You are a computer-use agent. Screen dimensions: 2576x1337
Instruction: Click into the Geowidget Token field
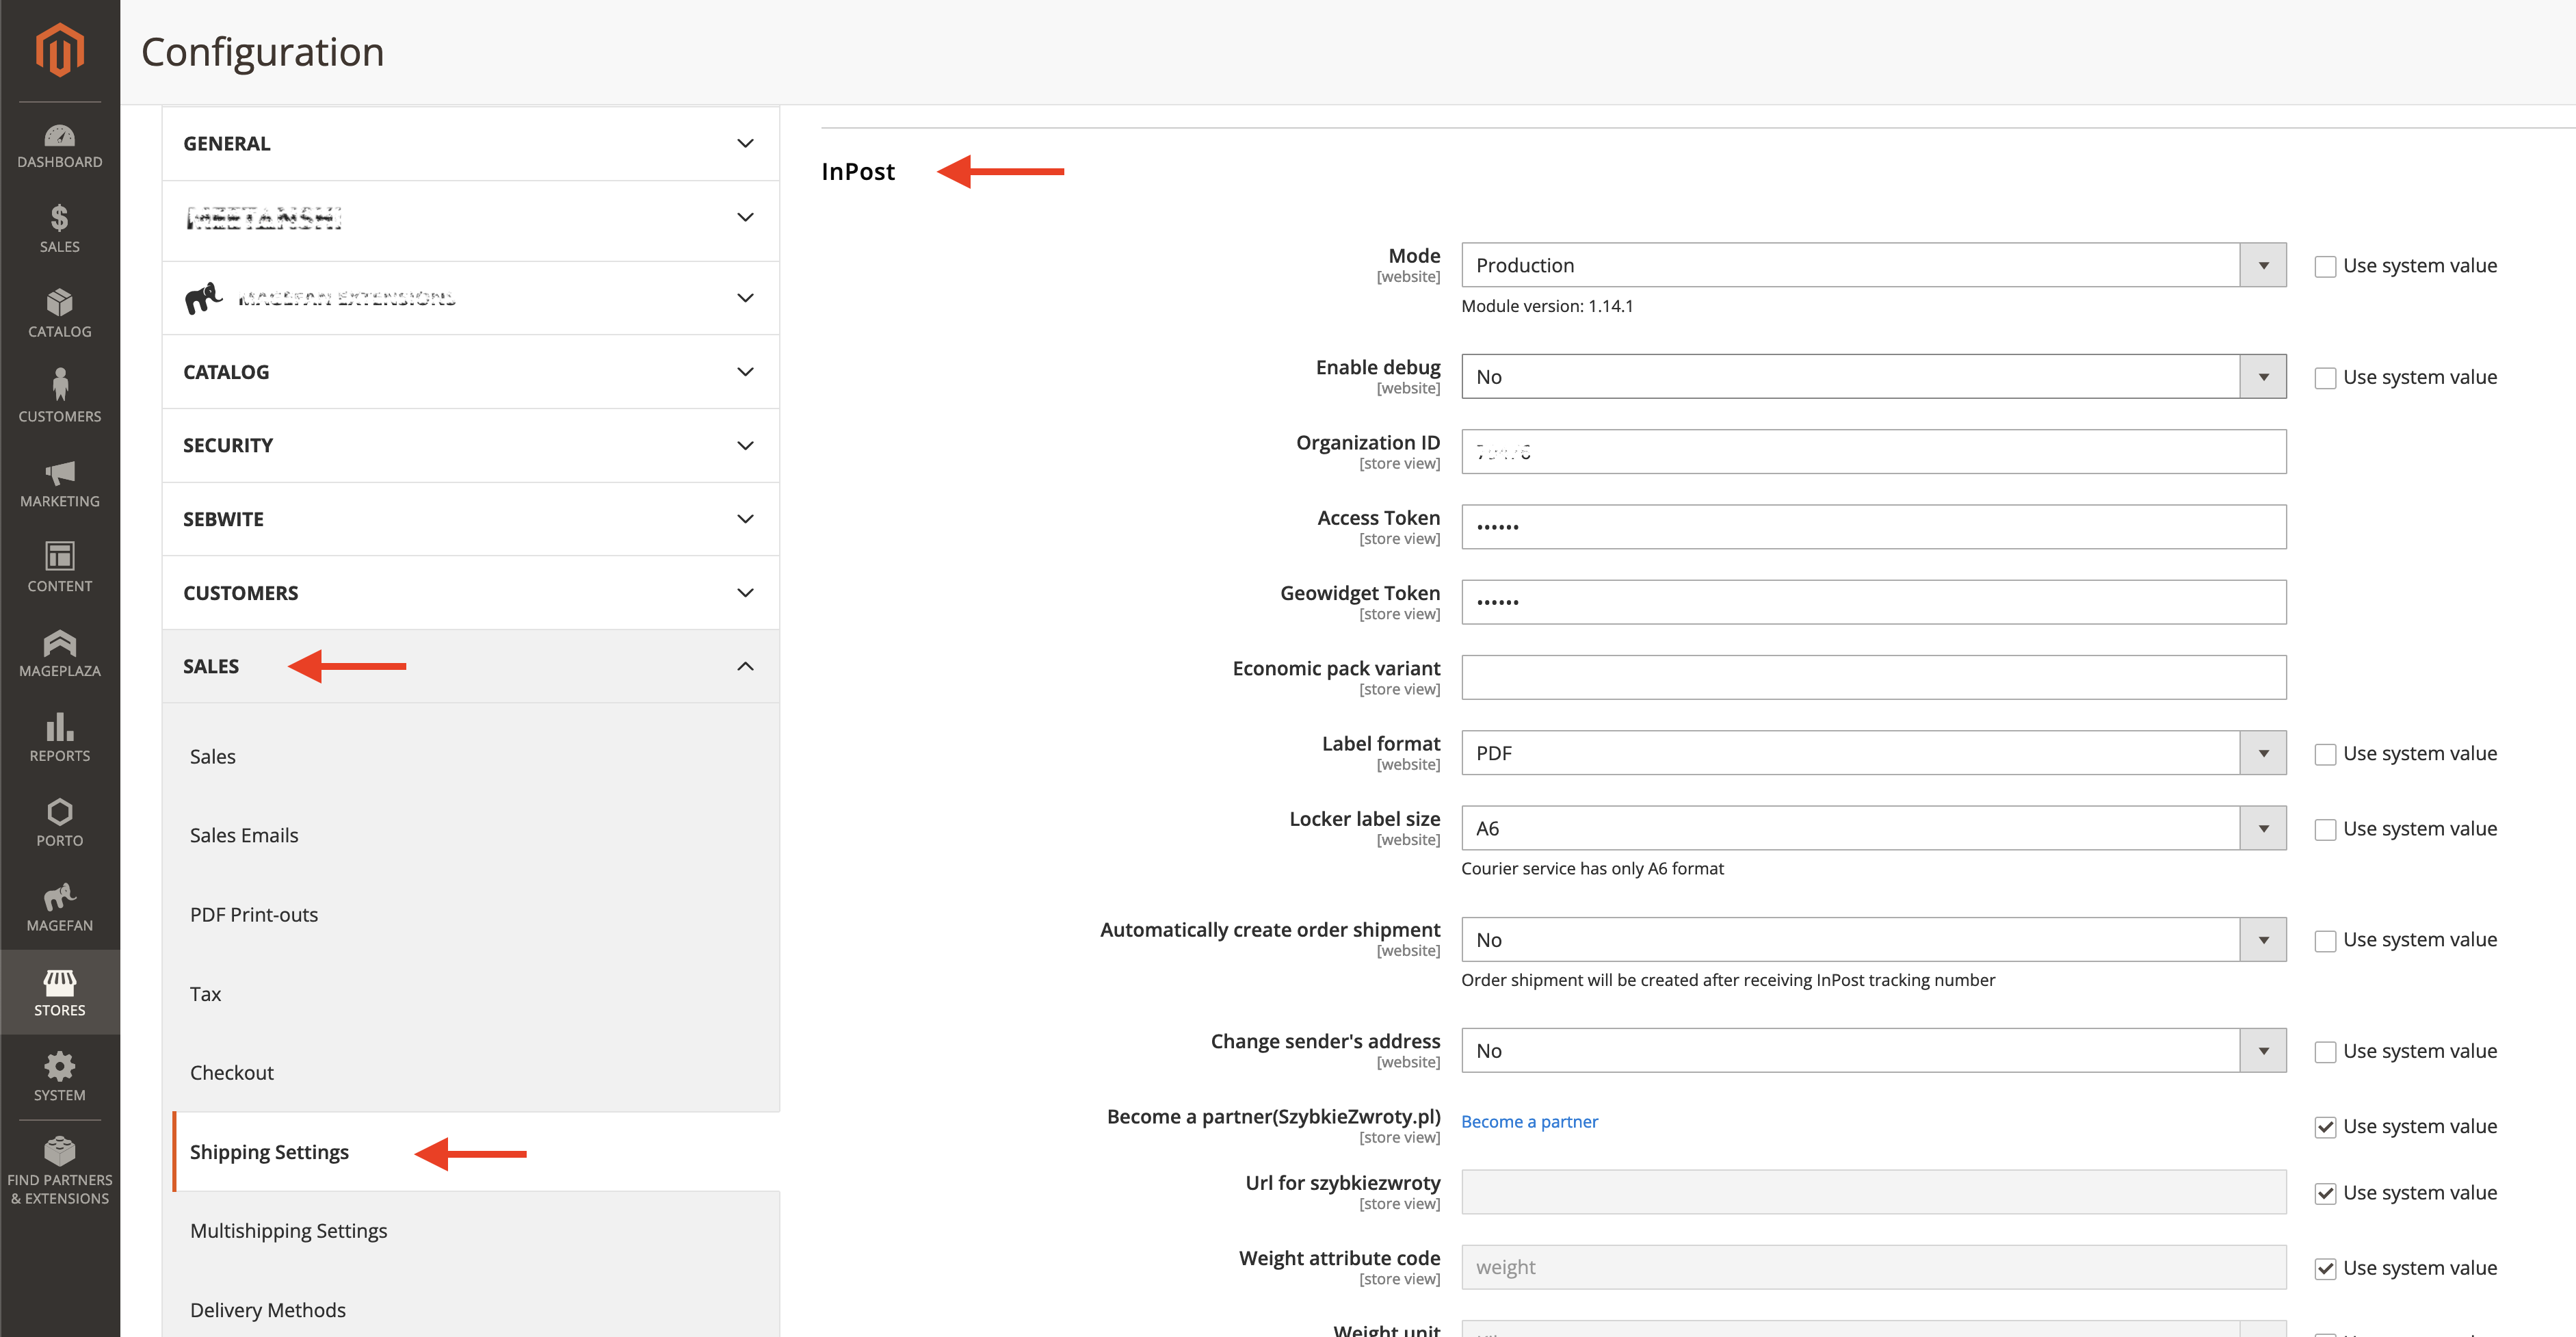coord(1873,602)
